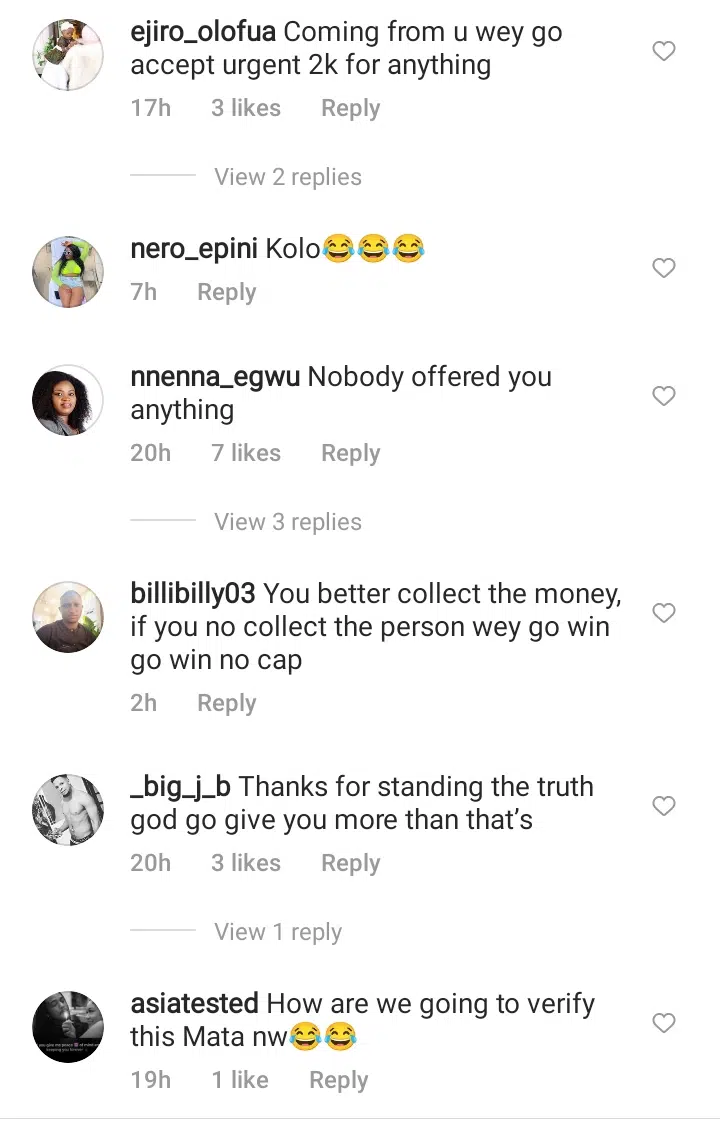Open the asiatested username link

(x=195, y=1003)
